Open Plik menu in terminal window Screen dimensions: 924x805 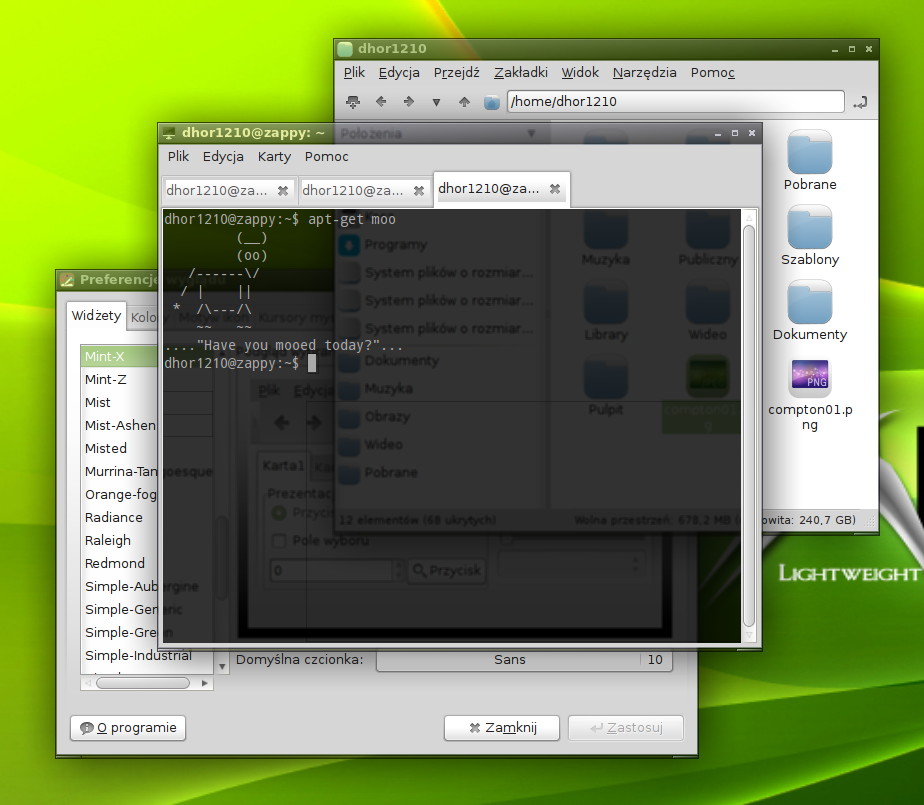pos(178,157)
